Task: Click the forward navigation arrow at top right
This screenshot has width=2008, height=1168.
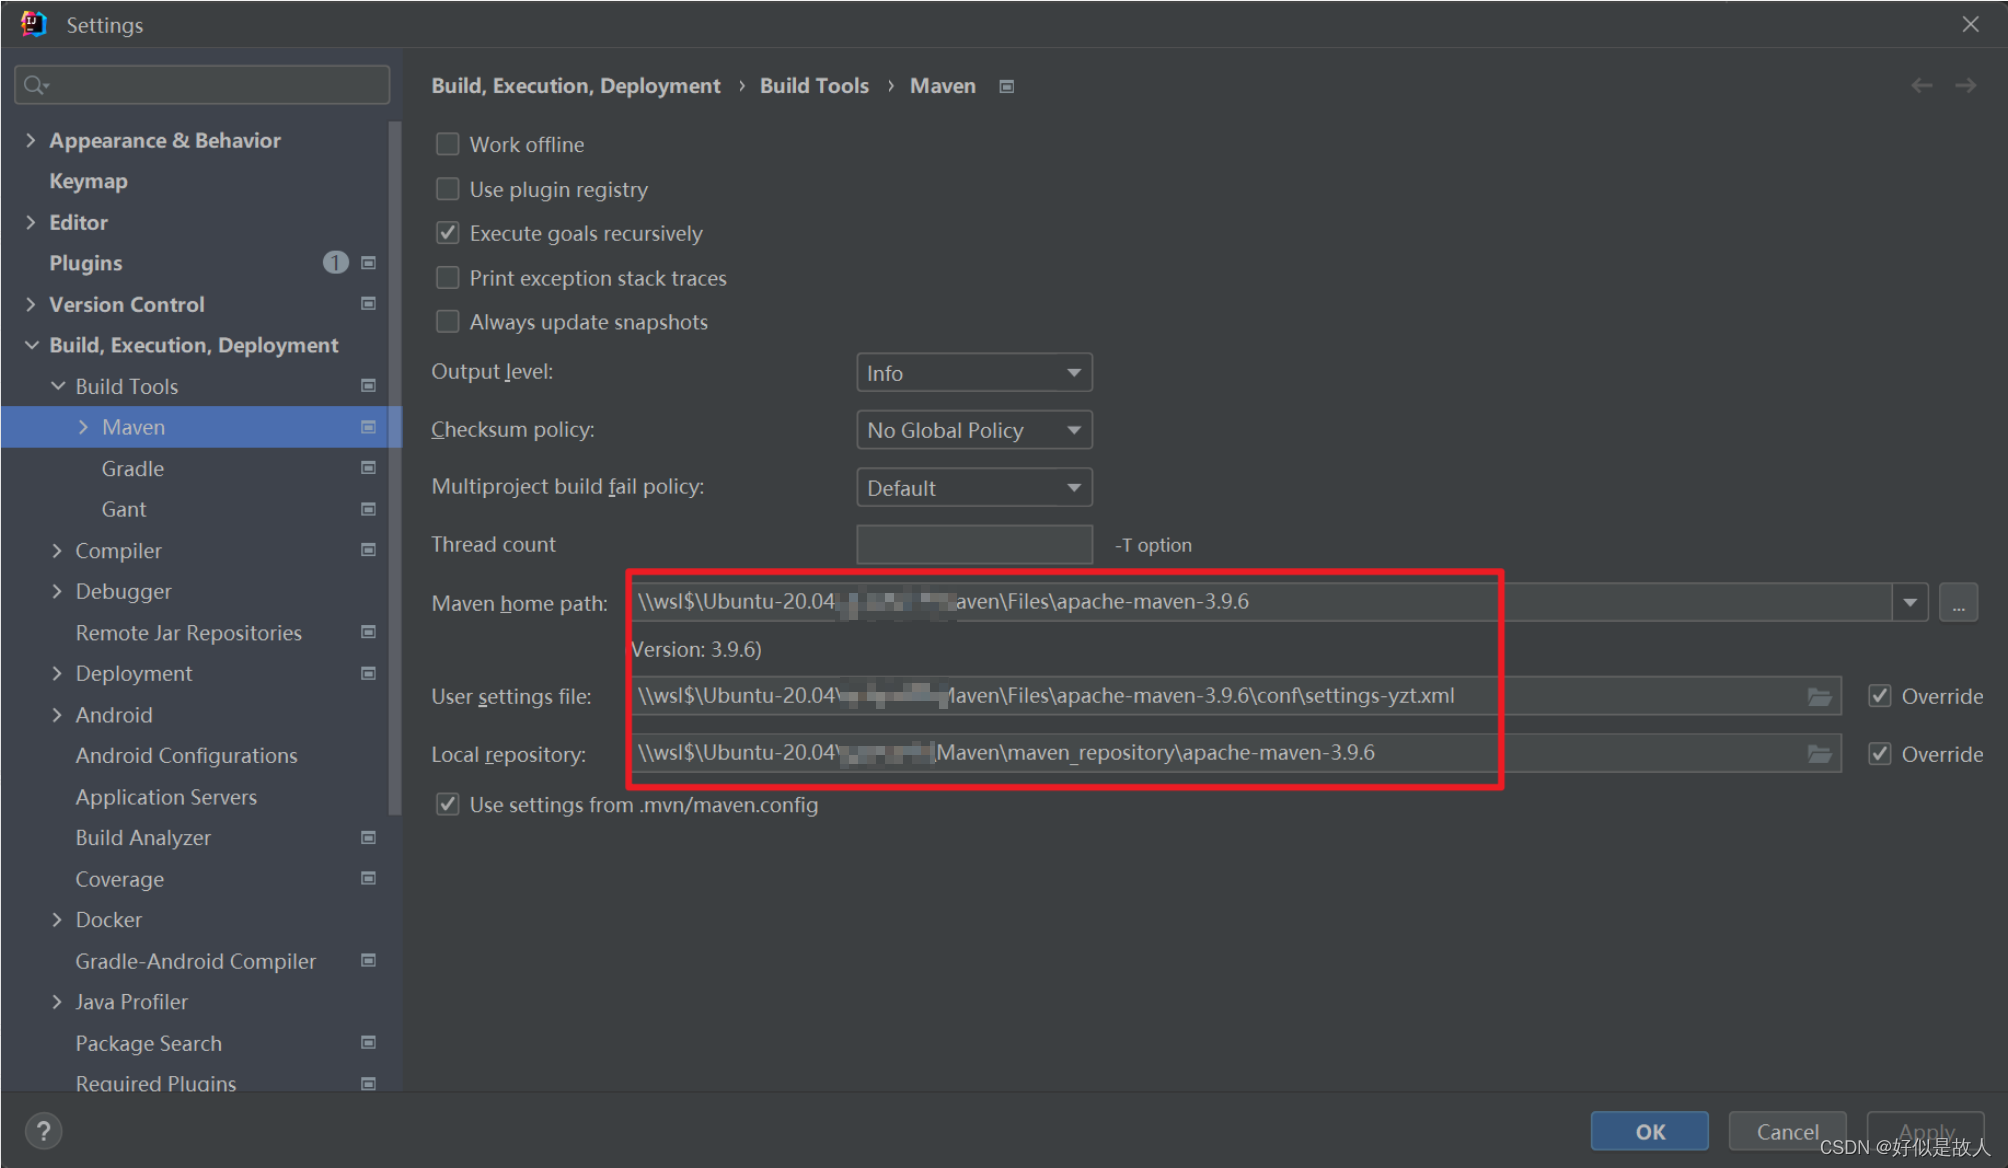Action: pos(1966,85)
